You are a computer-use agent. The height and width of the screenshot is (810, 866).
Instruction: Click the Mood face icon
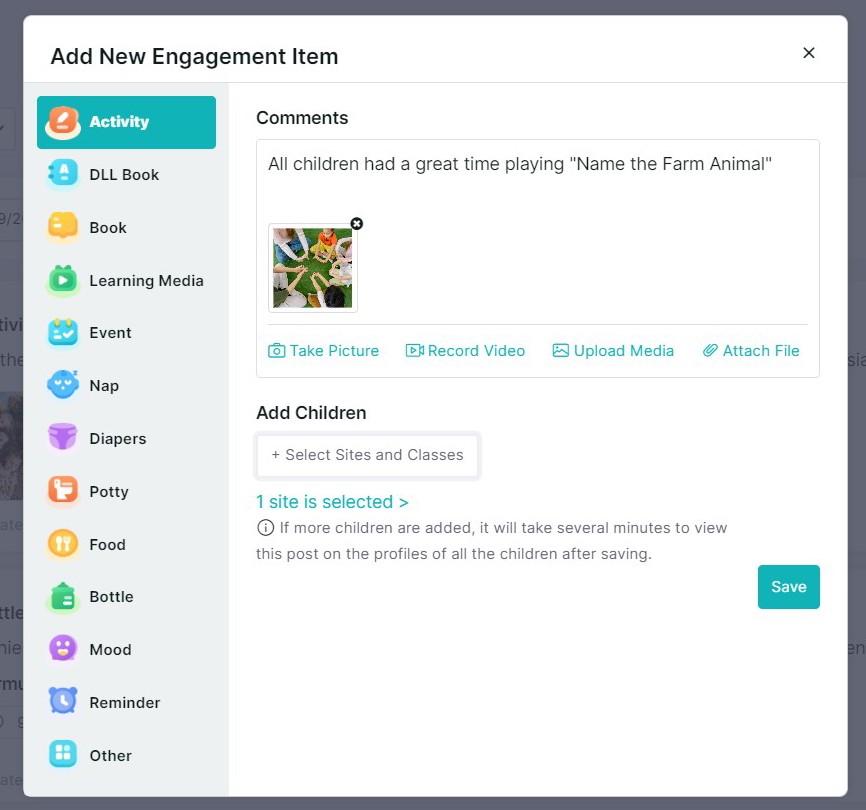[x=63, y=649]
